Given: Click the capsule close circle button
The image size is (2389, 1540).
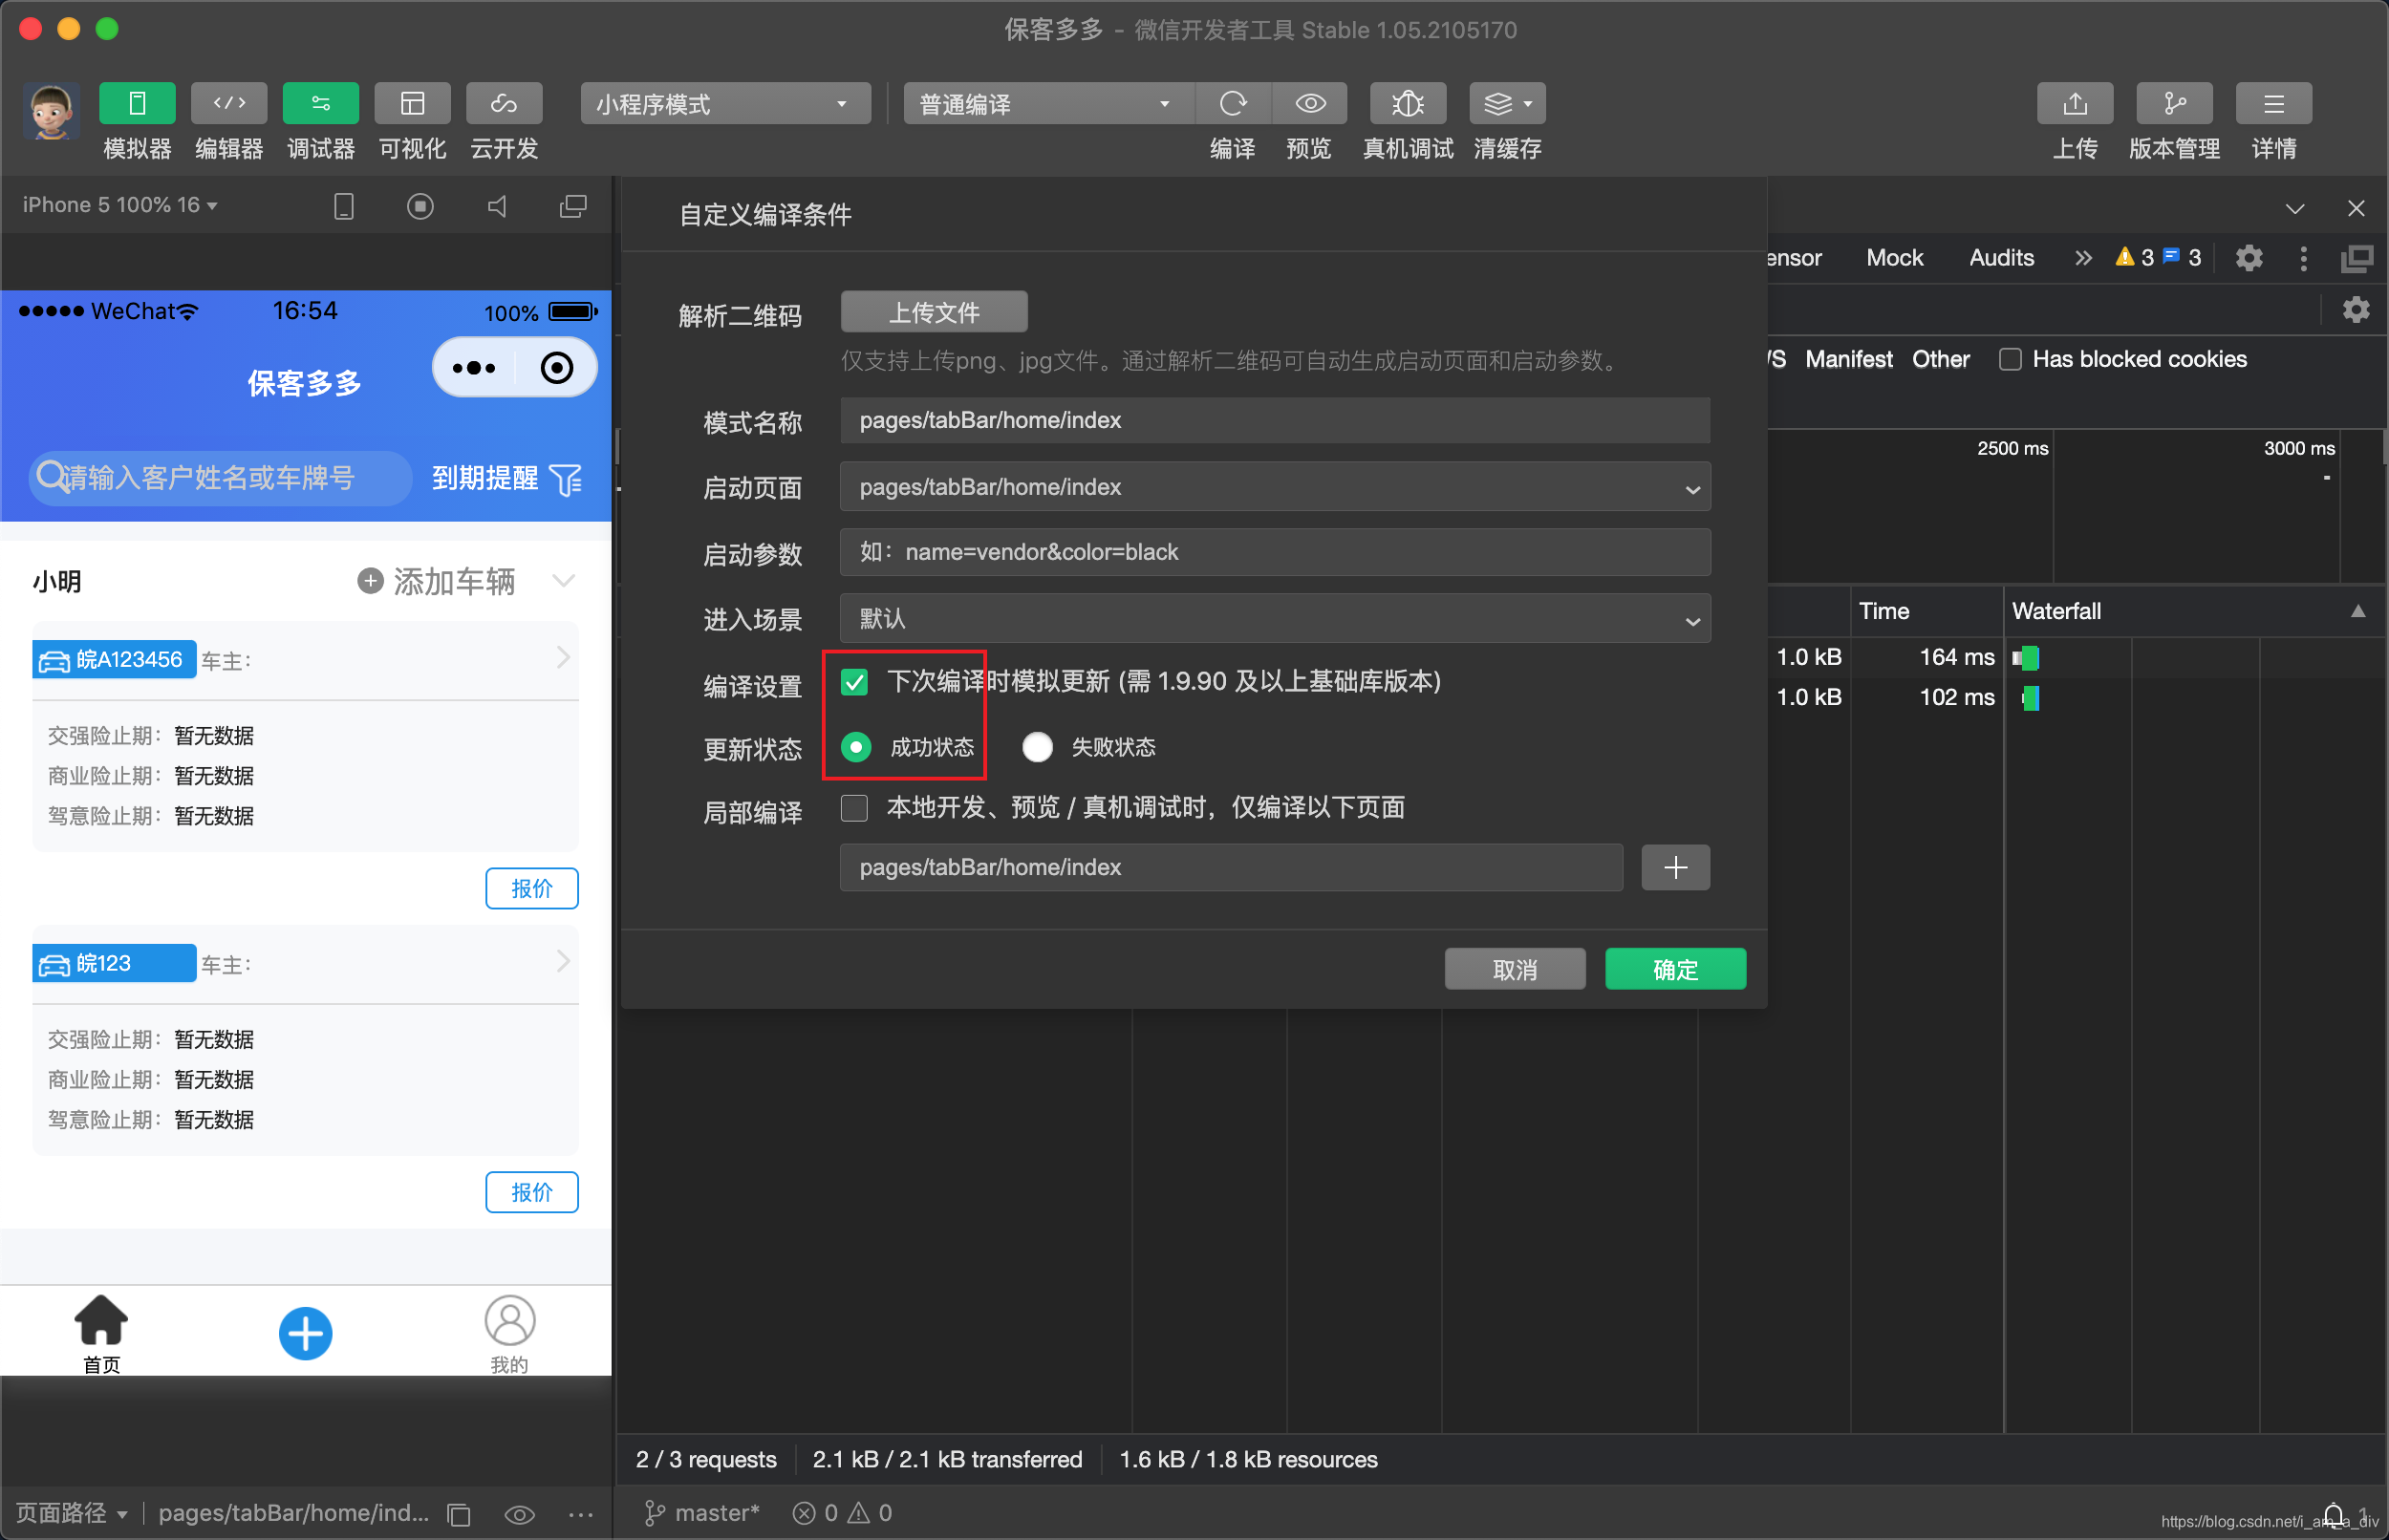Looking at the screenshot, I should click(557, 368).
